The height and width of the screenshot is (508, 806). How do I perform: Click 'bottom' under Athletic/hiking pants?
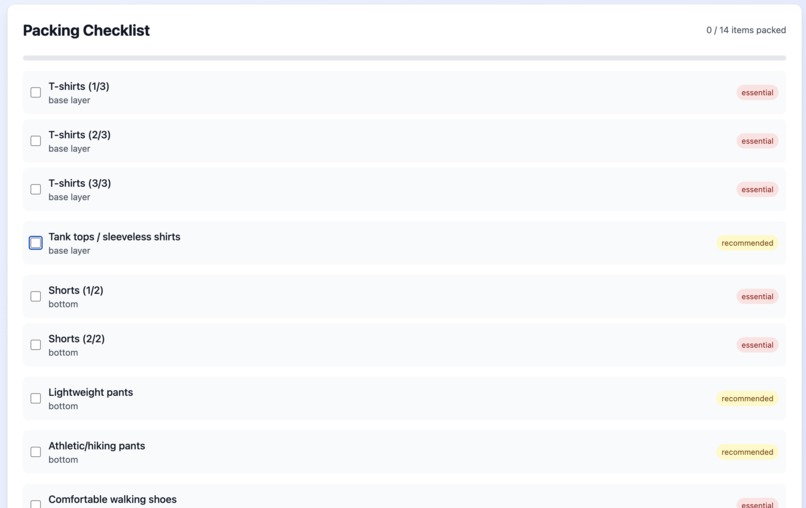(63, 459)
